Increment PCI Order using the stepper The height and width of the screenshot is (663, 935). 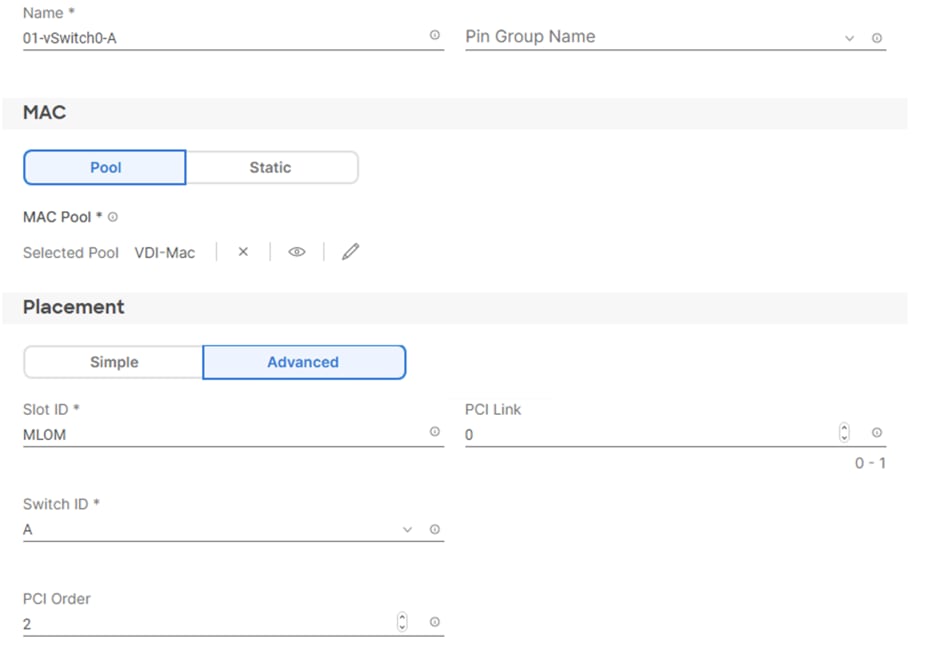[400, 617]
